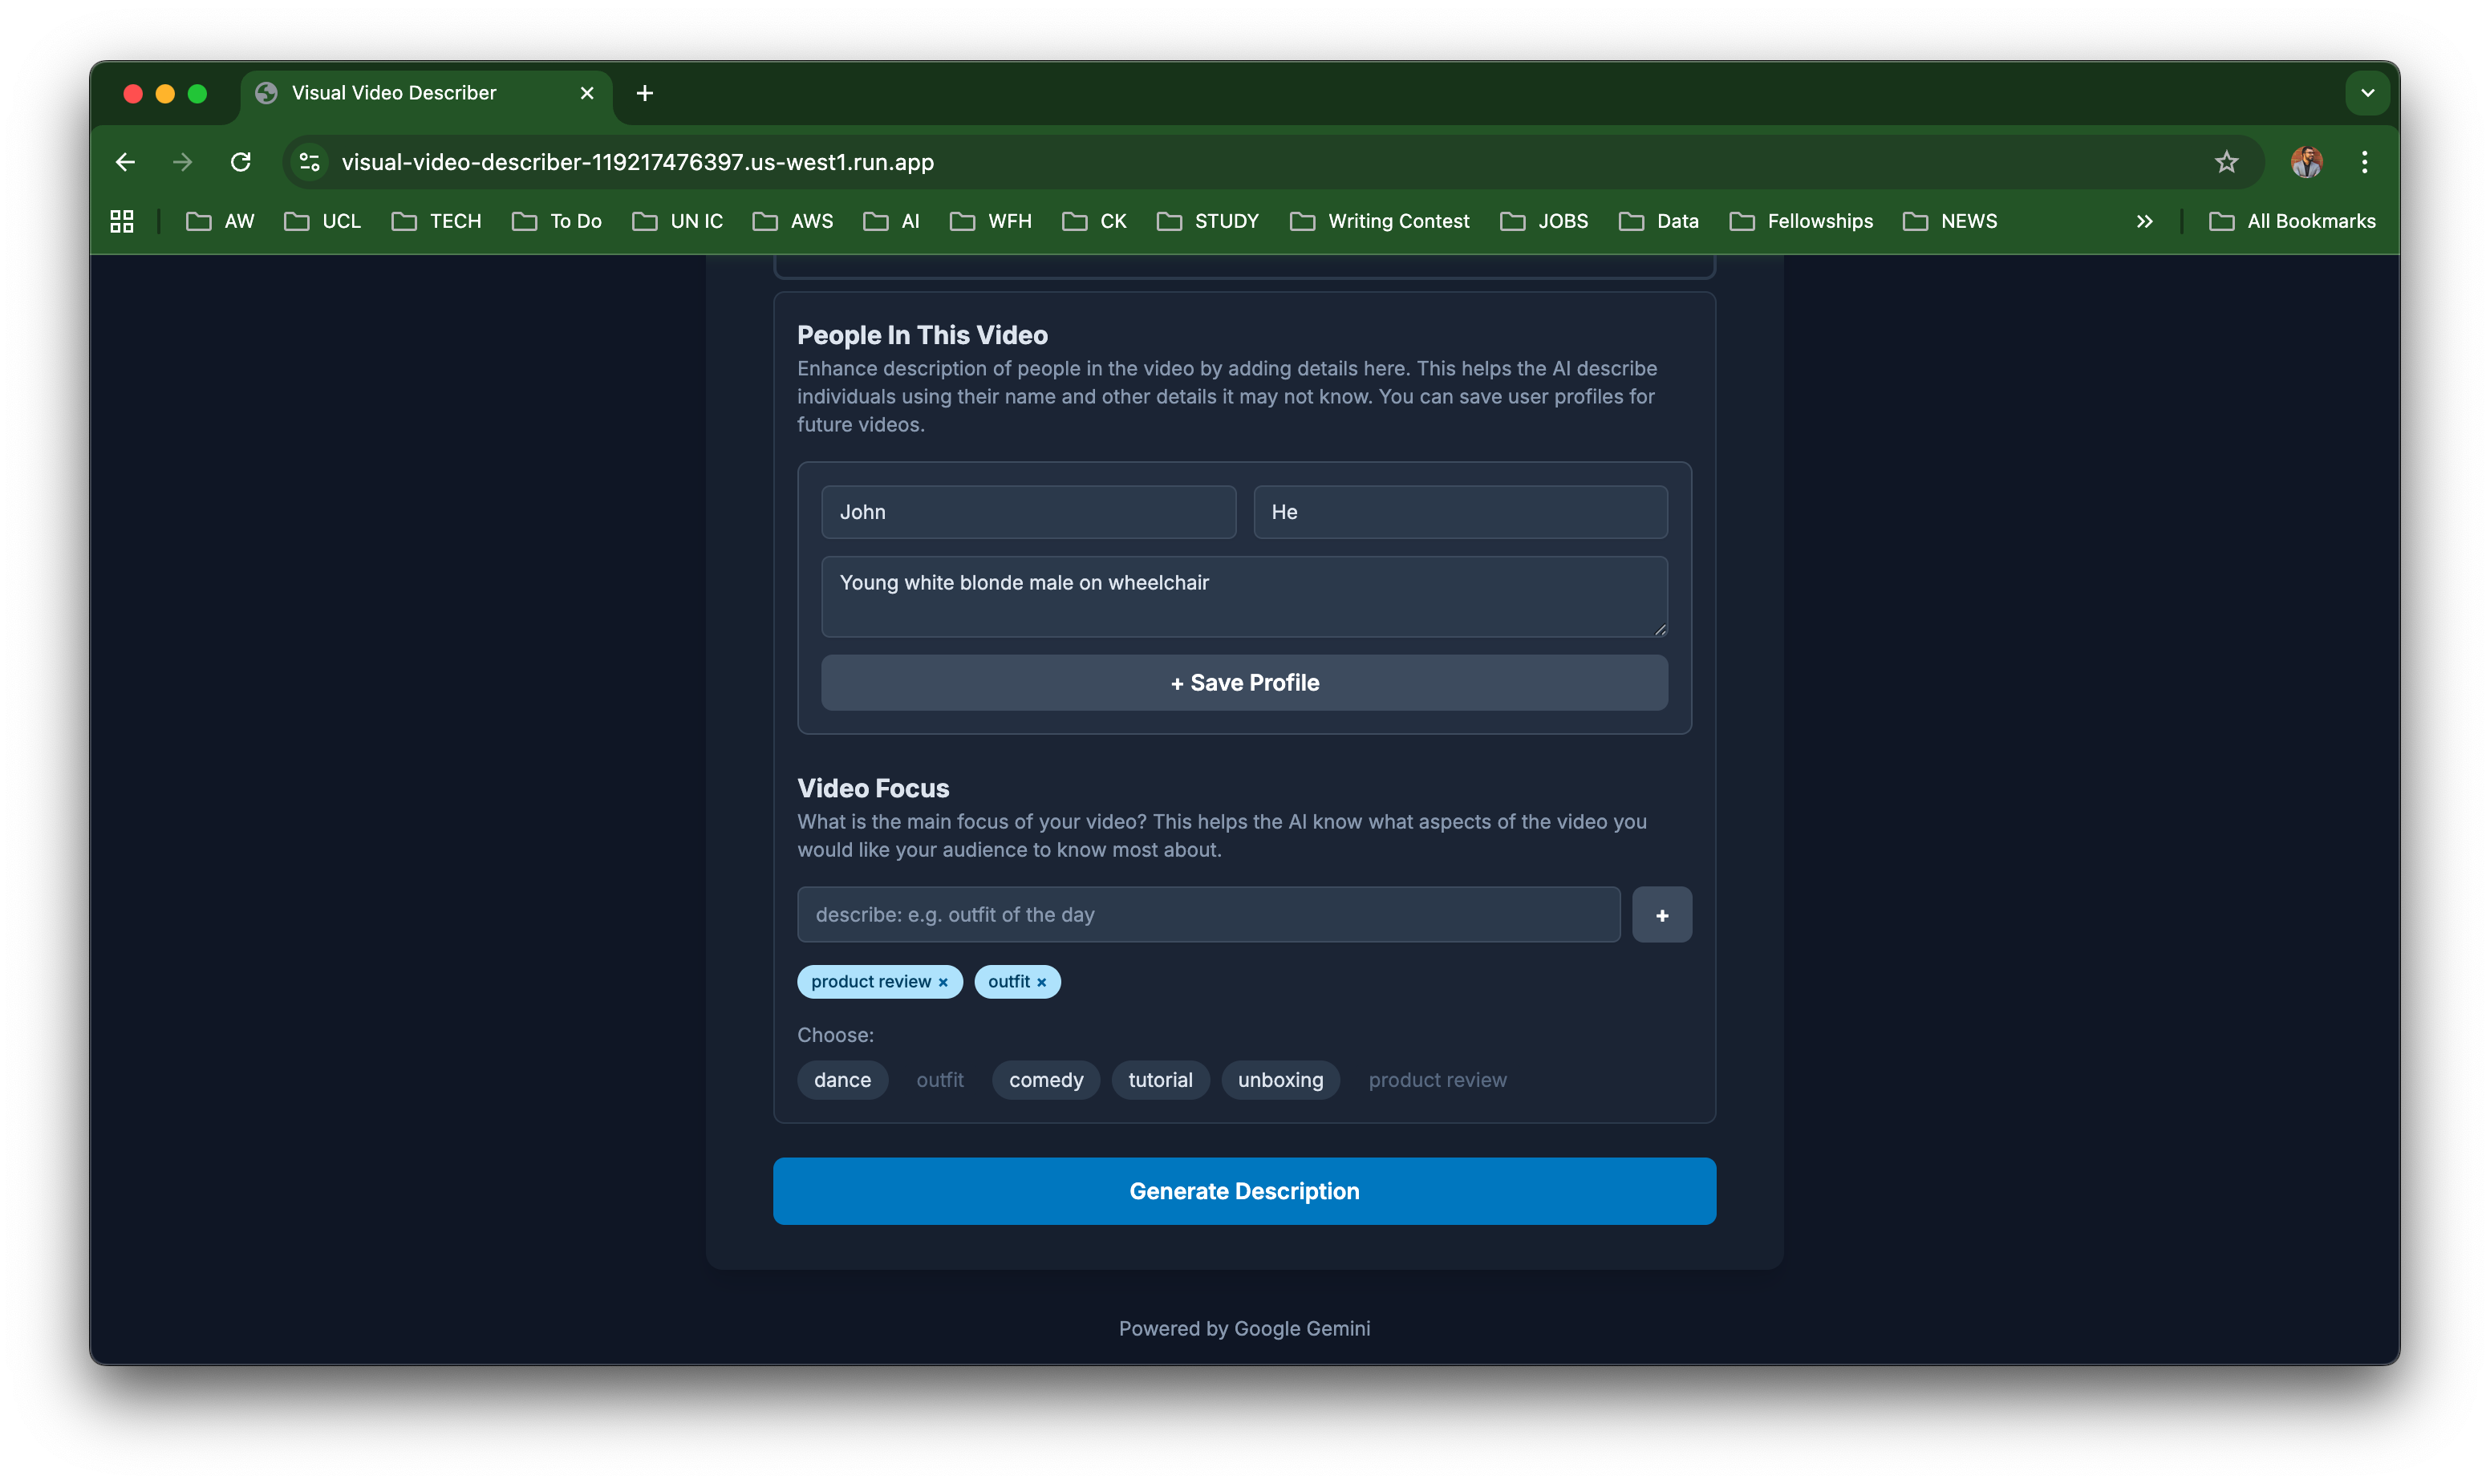Reload the current page

click(240, 162)
